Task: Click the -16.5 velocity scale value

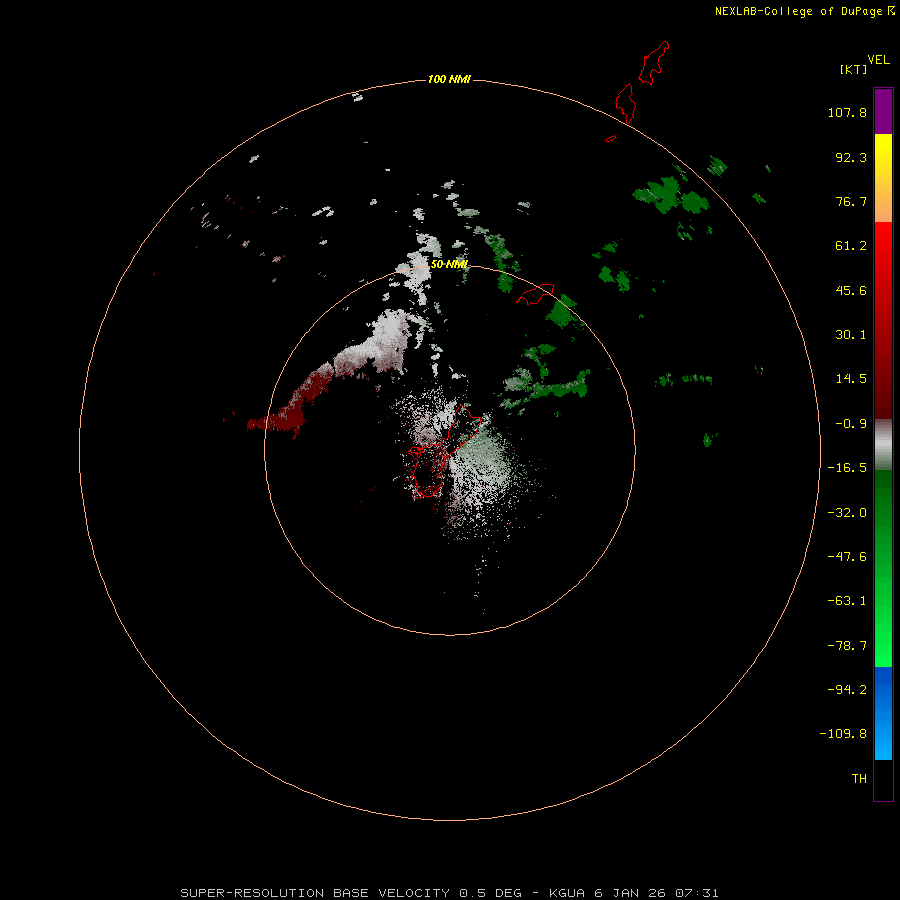Action: tap(847, 468)
